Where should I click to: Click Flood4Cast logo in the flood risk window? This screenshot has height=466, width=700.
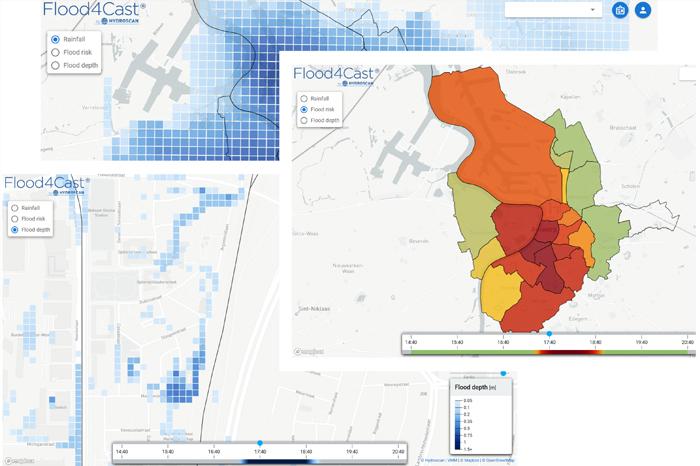tap(336, 75)
